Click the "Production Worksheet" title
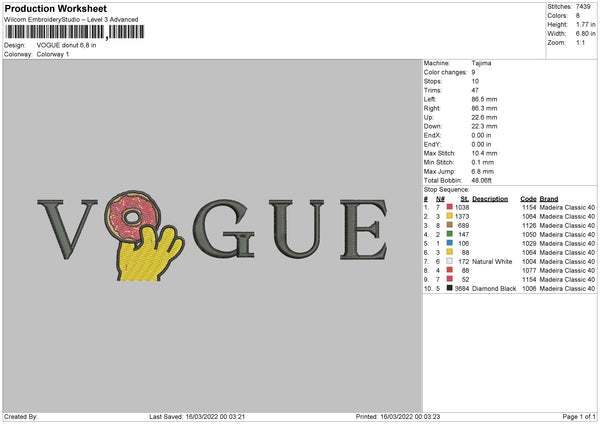600x424 pixels. (x=56, y=8)
